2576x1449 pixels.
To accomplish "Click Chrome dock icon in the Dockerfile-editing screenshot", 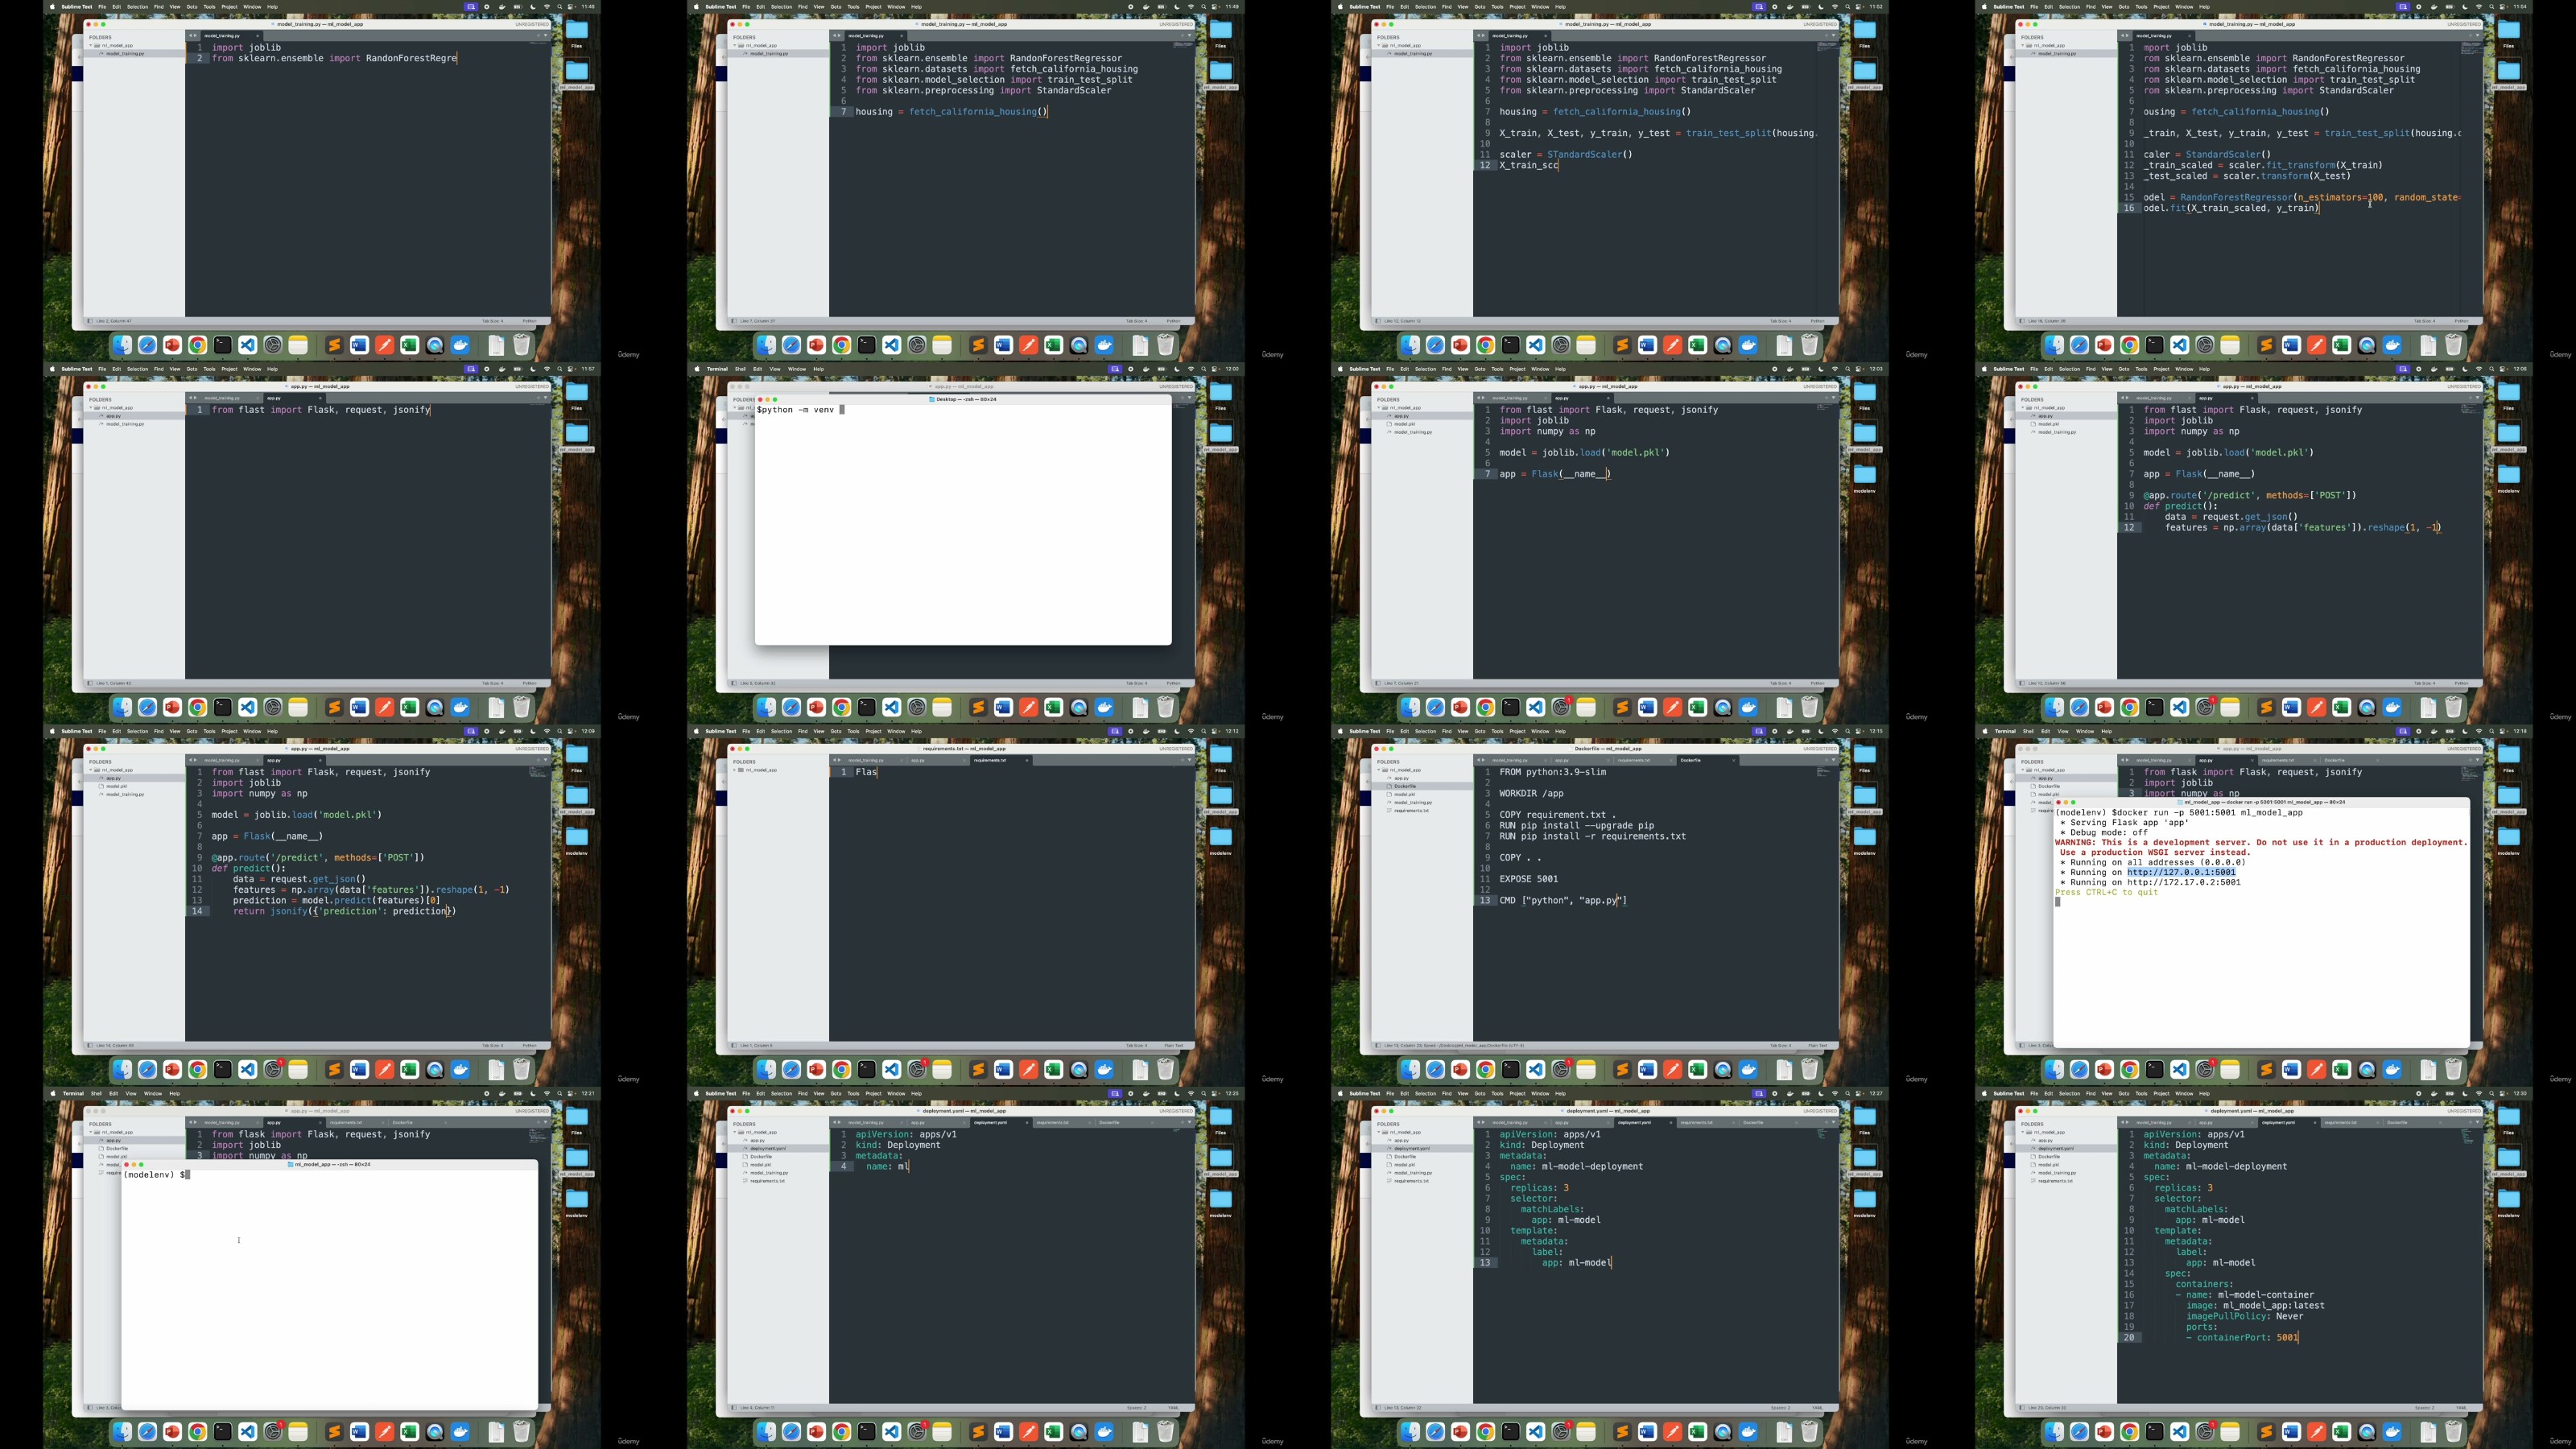I will point(1485,1070).
